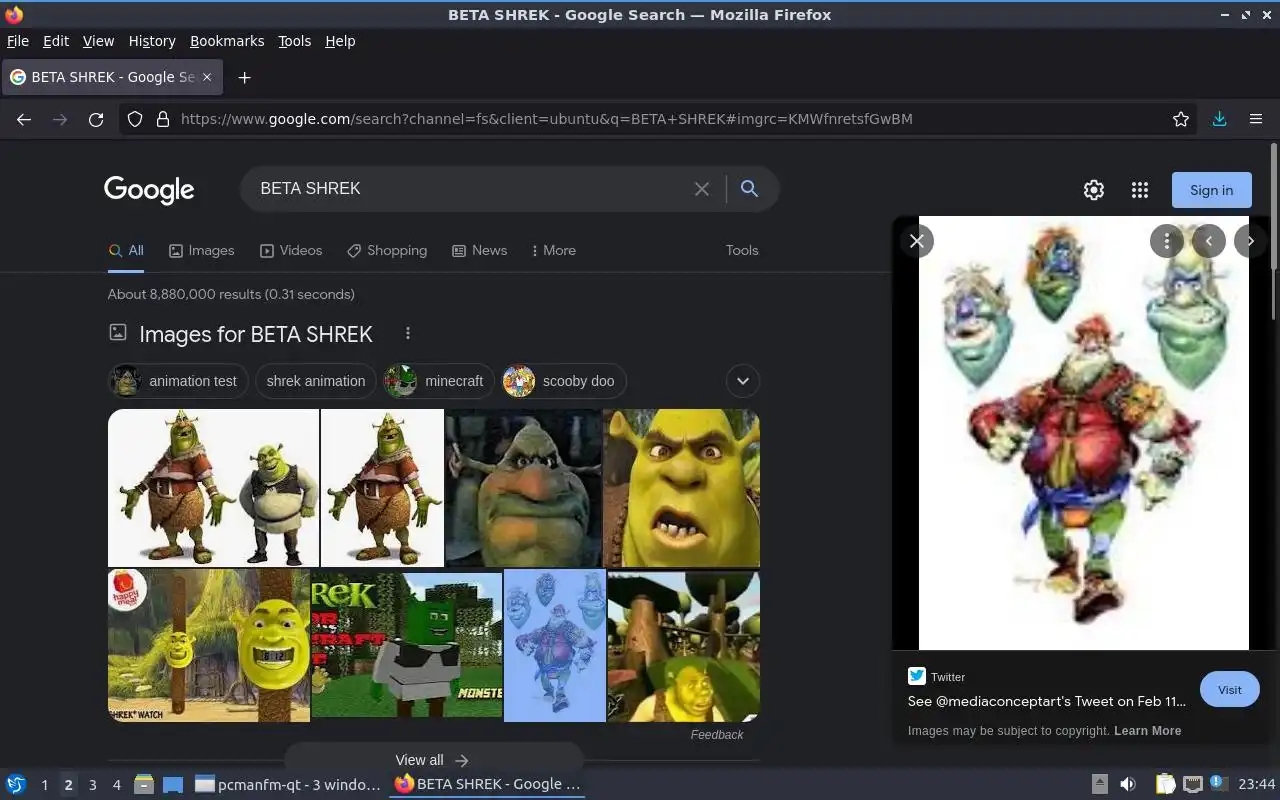Viewport: 1280px width, 800px height.
Task: Open the taskbar file manager launcher
Action: pos(144,784)
